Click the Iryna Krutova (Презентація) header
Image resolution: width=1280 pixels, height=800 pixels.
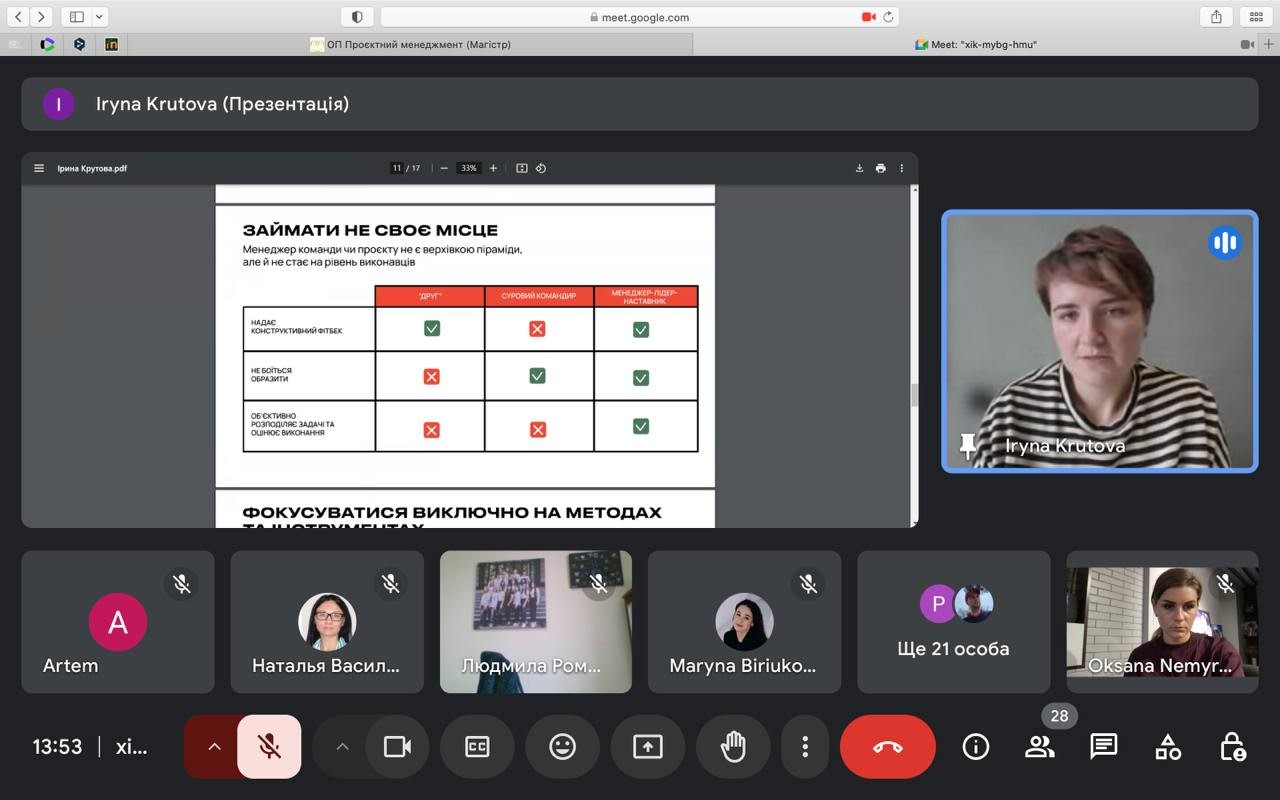(640, 104)
